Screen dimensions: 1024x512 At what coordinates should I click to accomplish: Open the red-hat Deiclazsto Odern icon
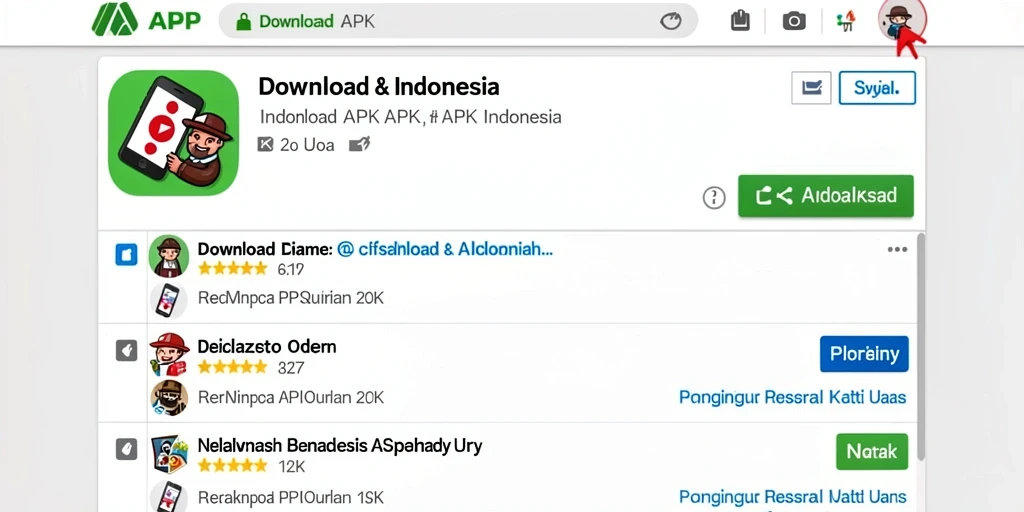(169, 355)
